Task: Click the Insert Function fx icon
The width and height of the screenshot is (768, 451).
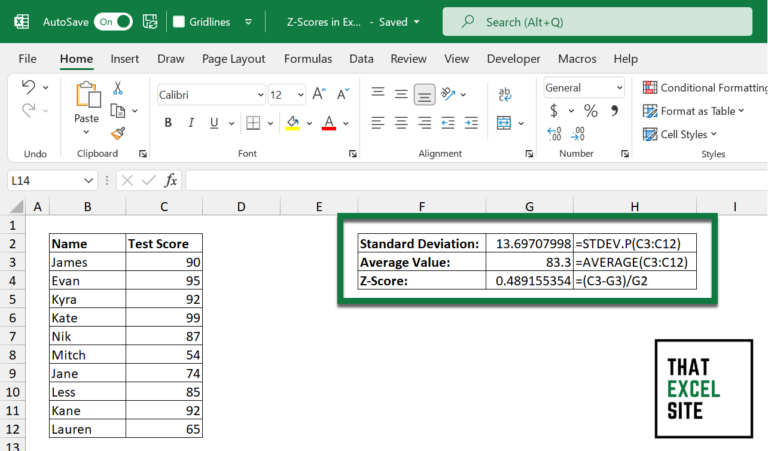Action: (171, 180)
